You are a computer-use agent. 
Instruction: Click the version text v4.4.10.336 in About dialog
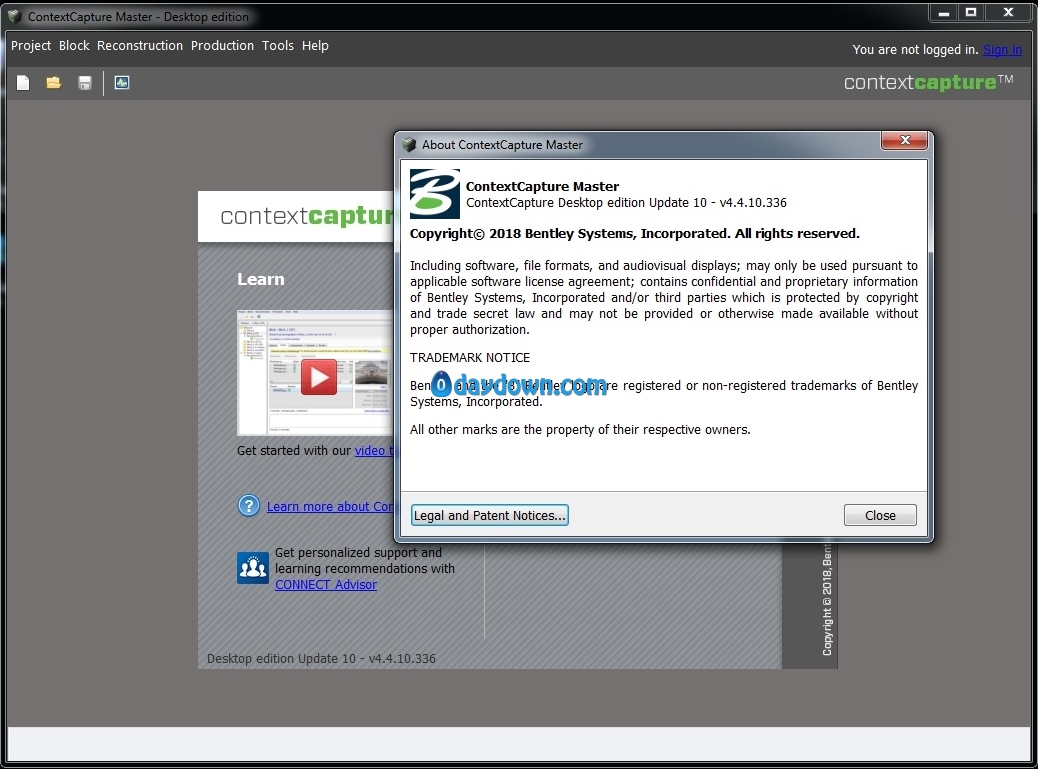point(753,203)
